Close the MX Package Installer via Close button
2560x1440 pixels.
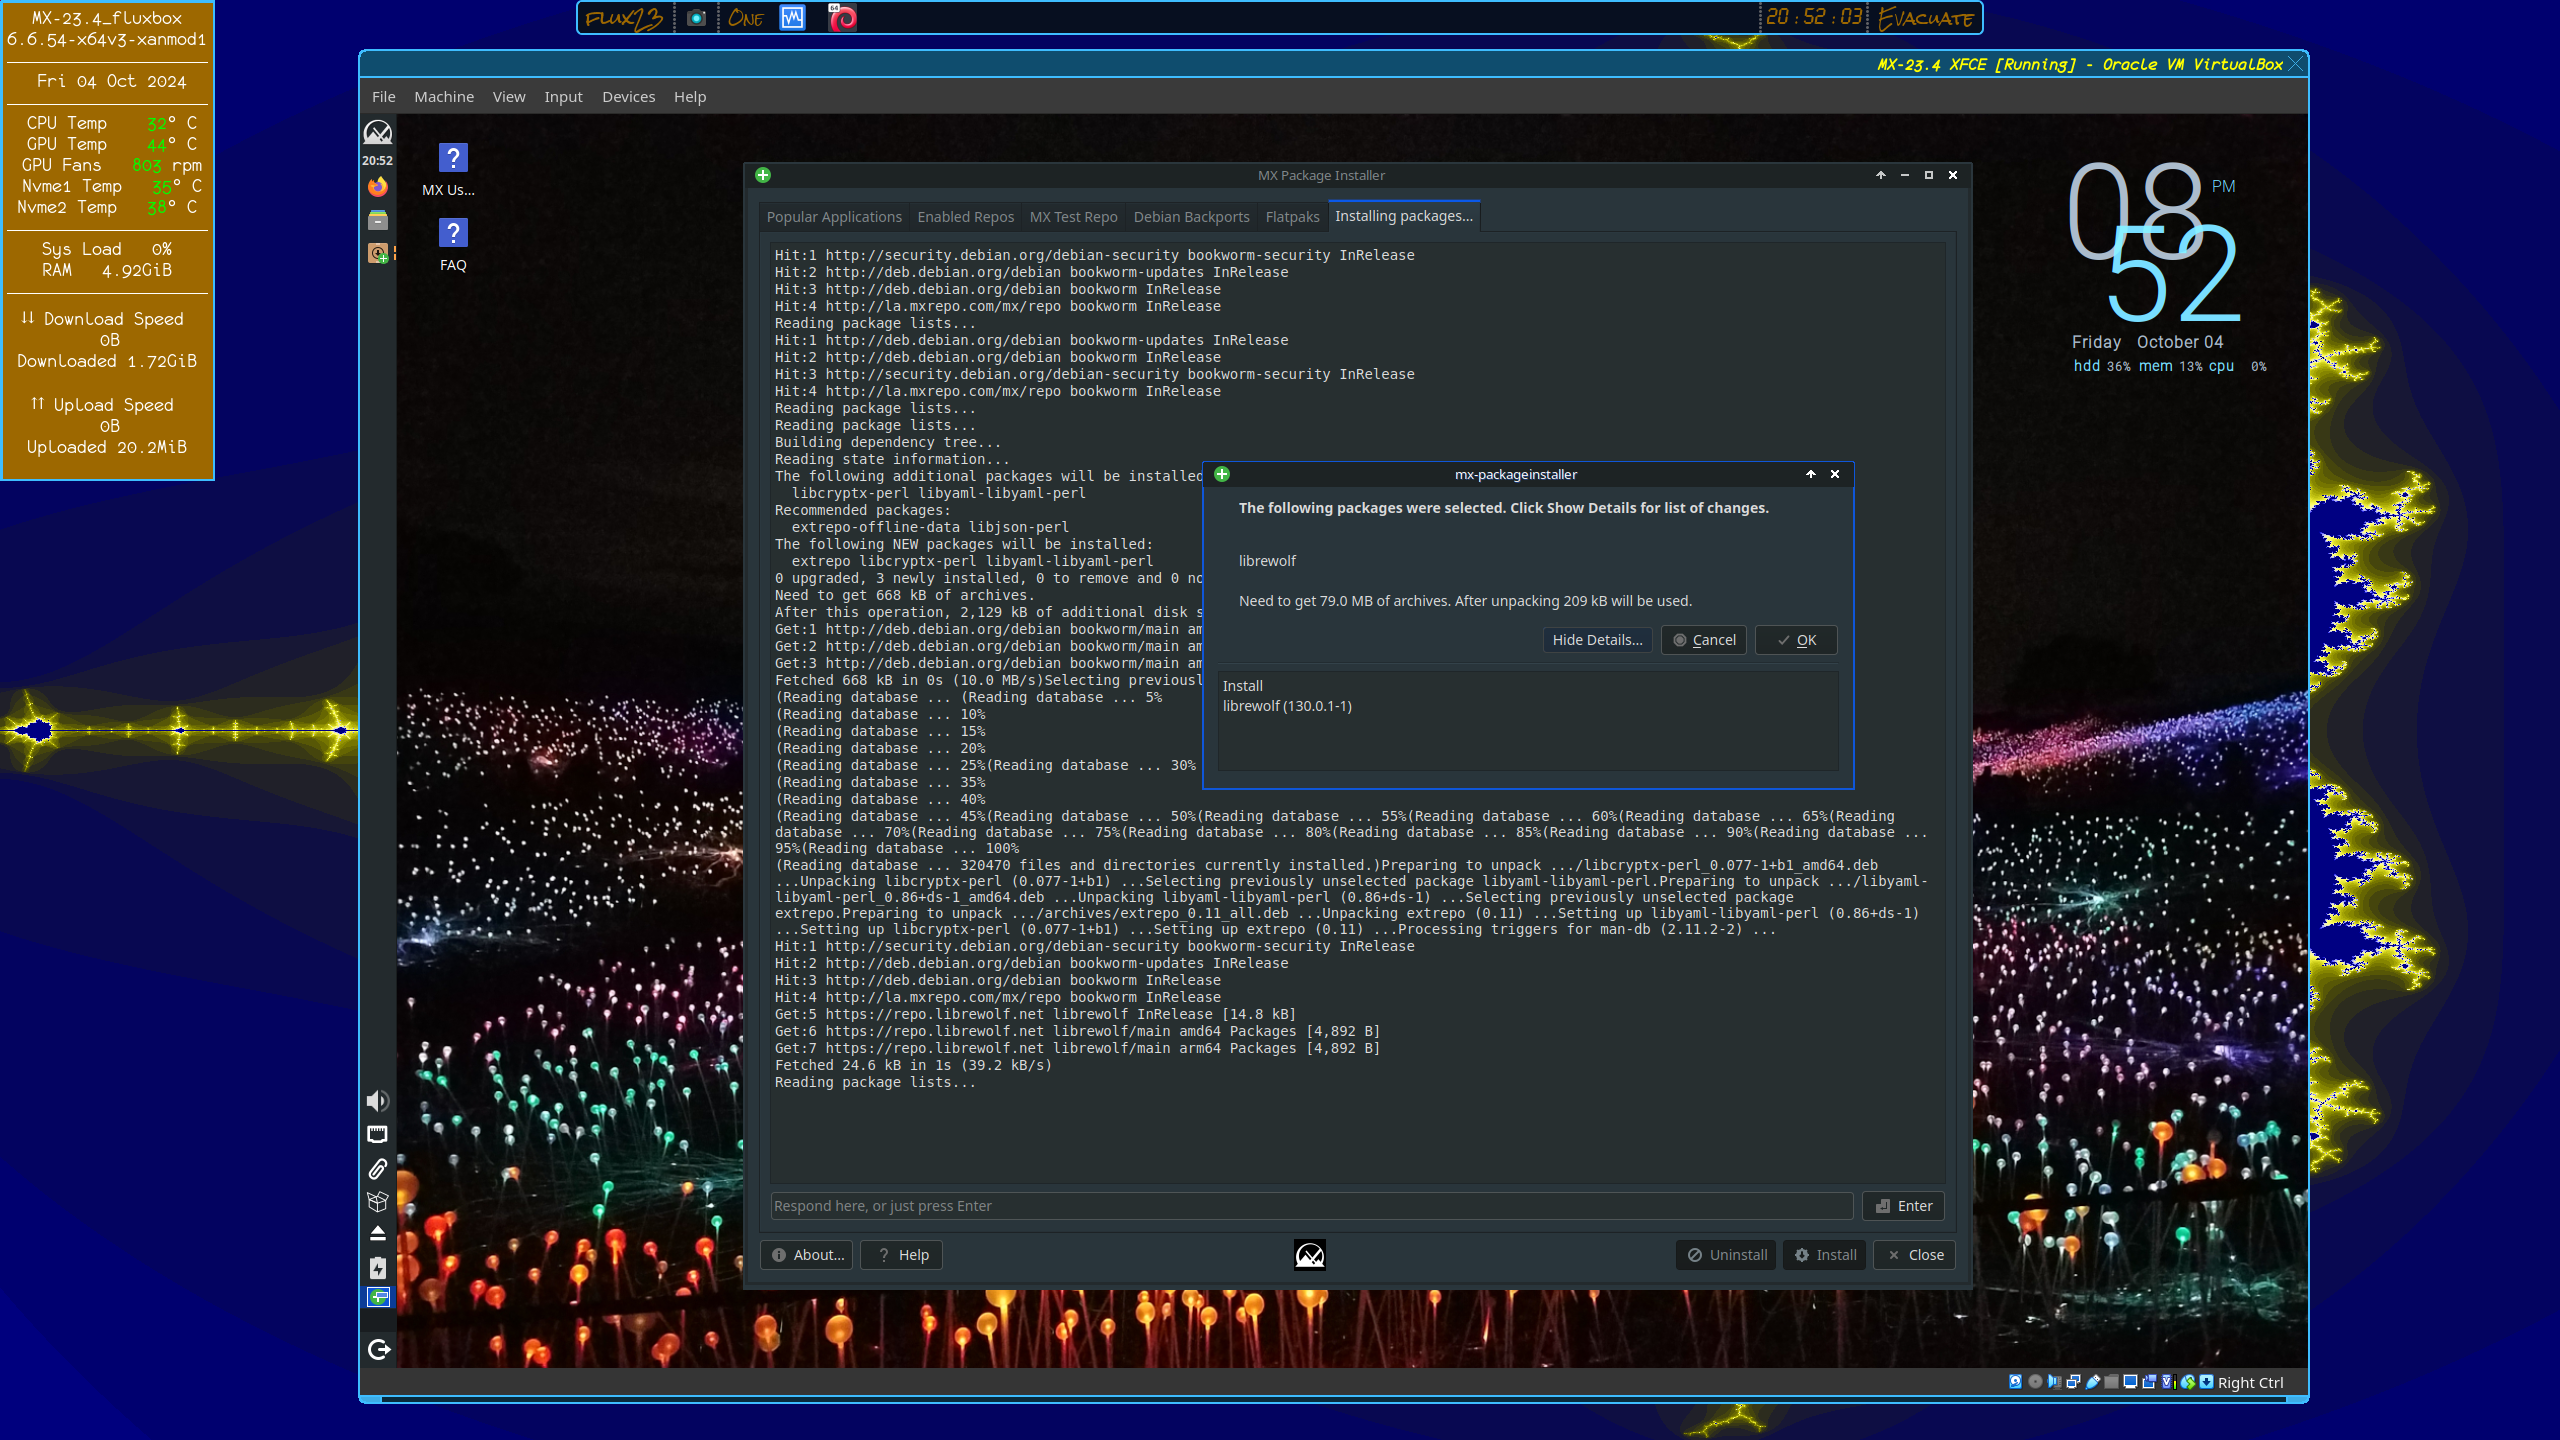(1915, 1255)
